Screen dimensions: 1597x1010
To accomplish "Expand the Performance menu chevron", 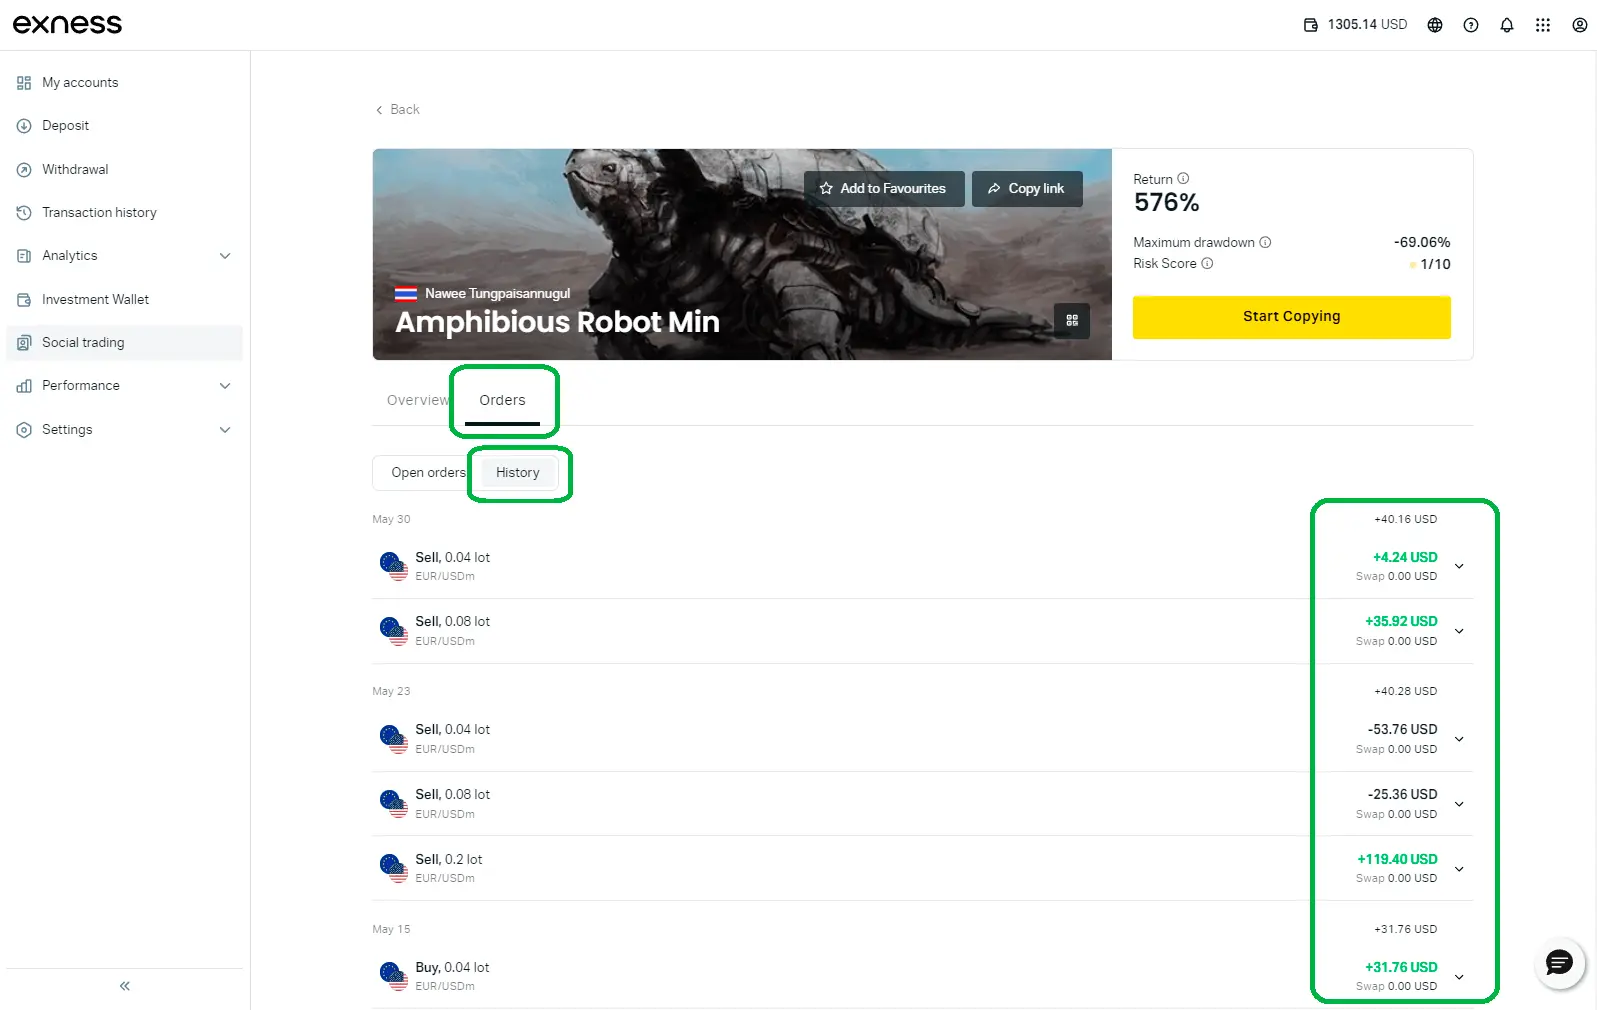I will point(225,386).
